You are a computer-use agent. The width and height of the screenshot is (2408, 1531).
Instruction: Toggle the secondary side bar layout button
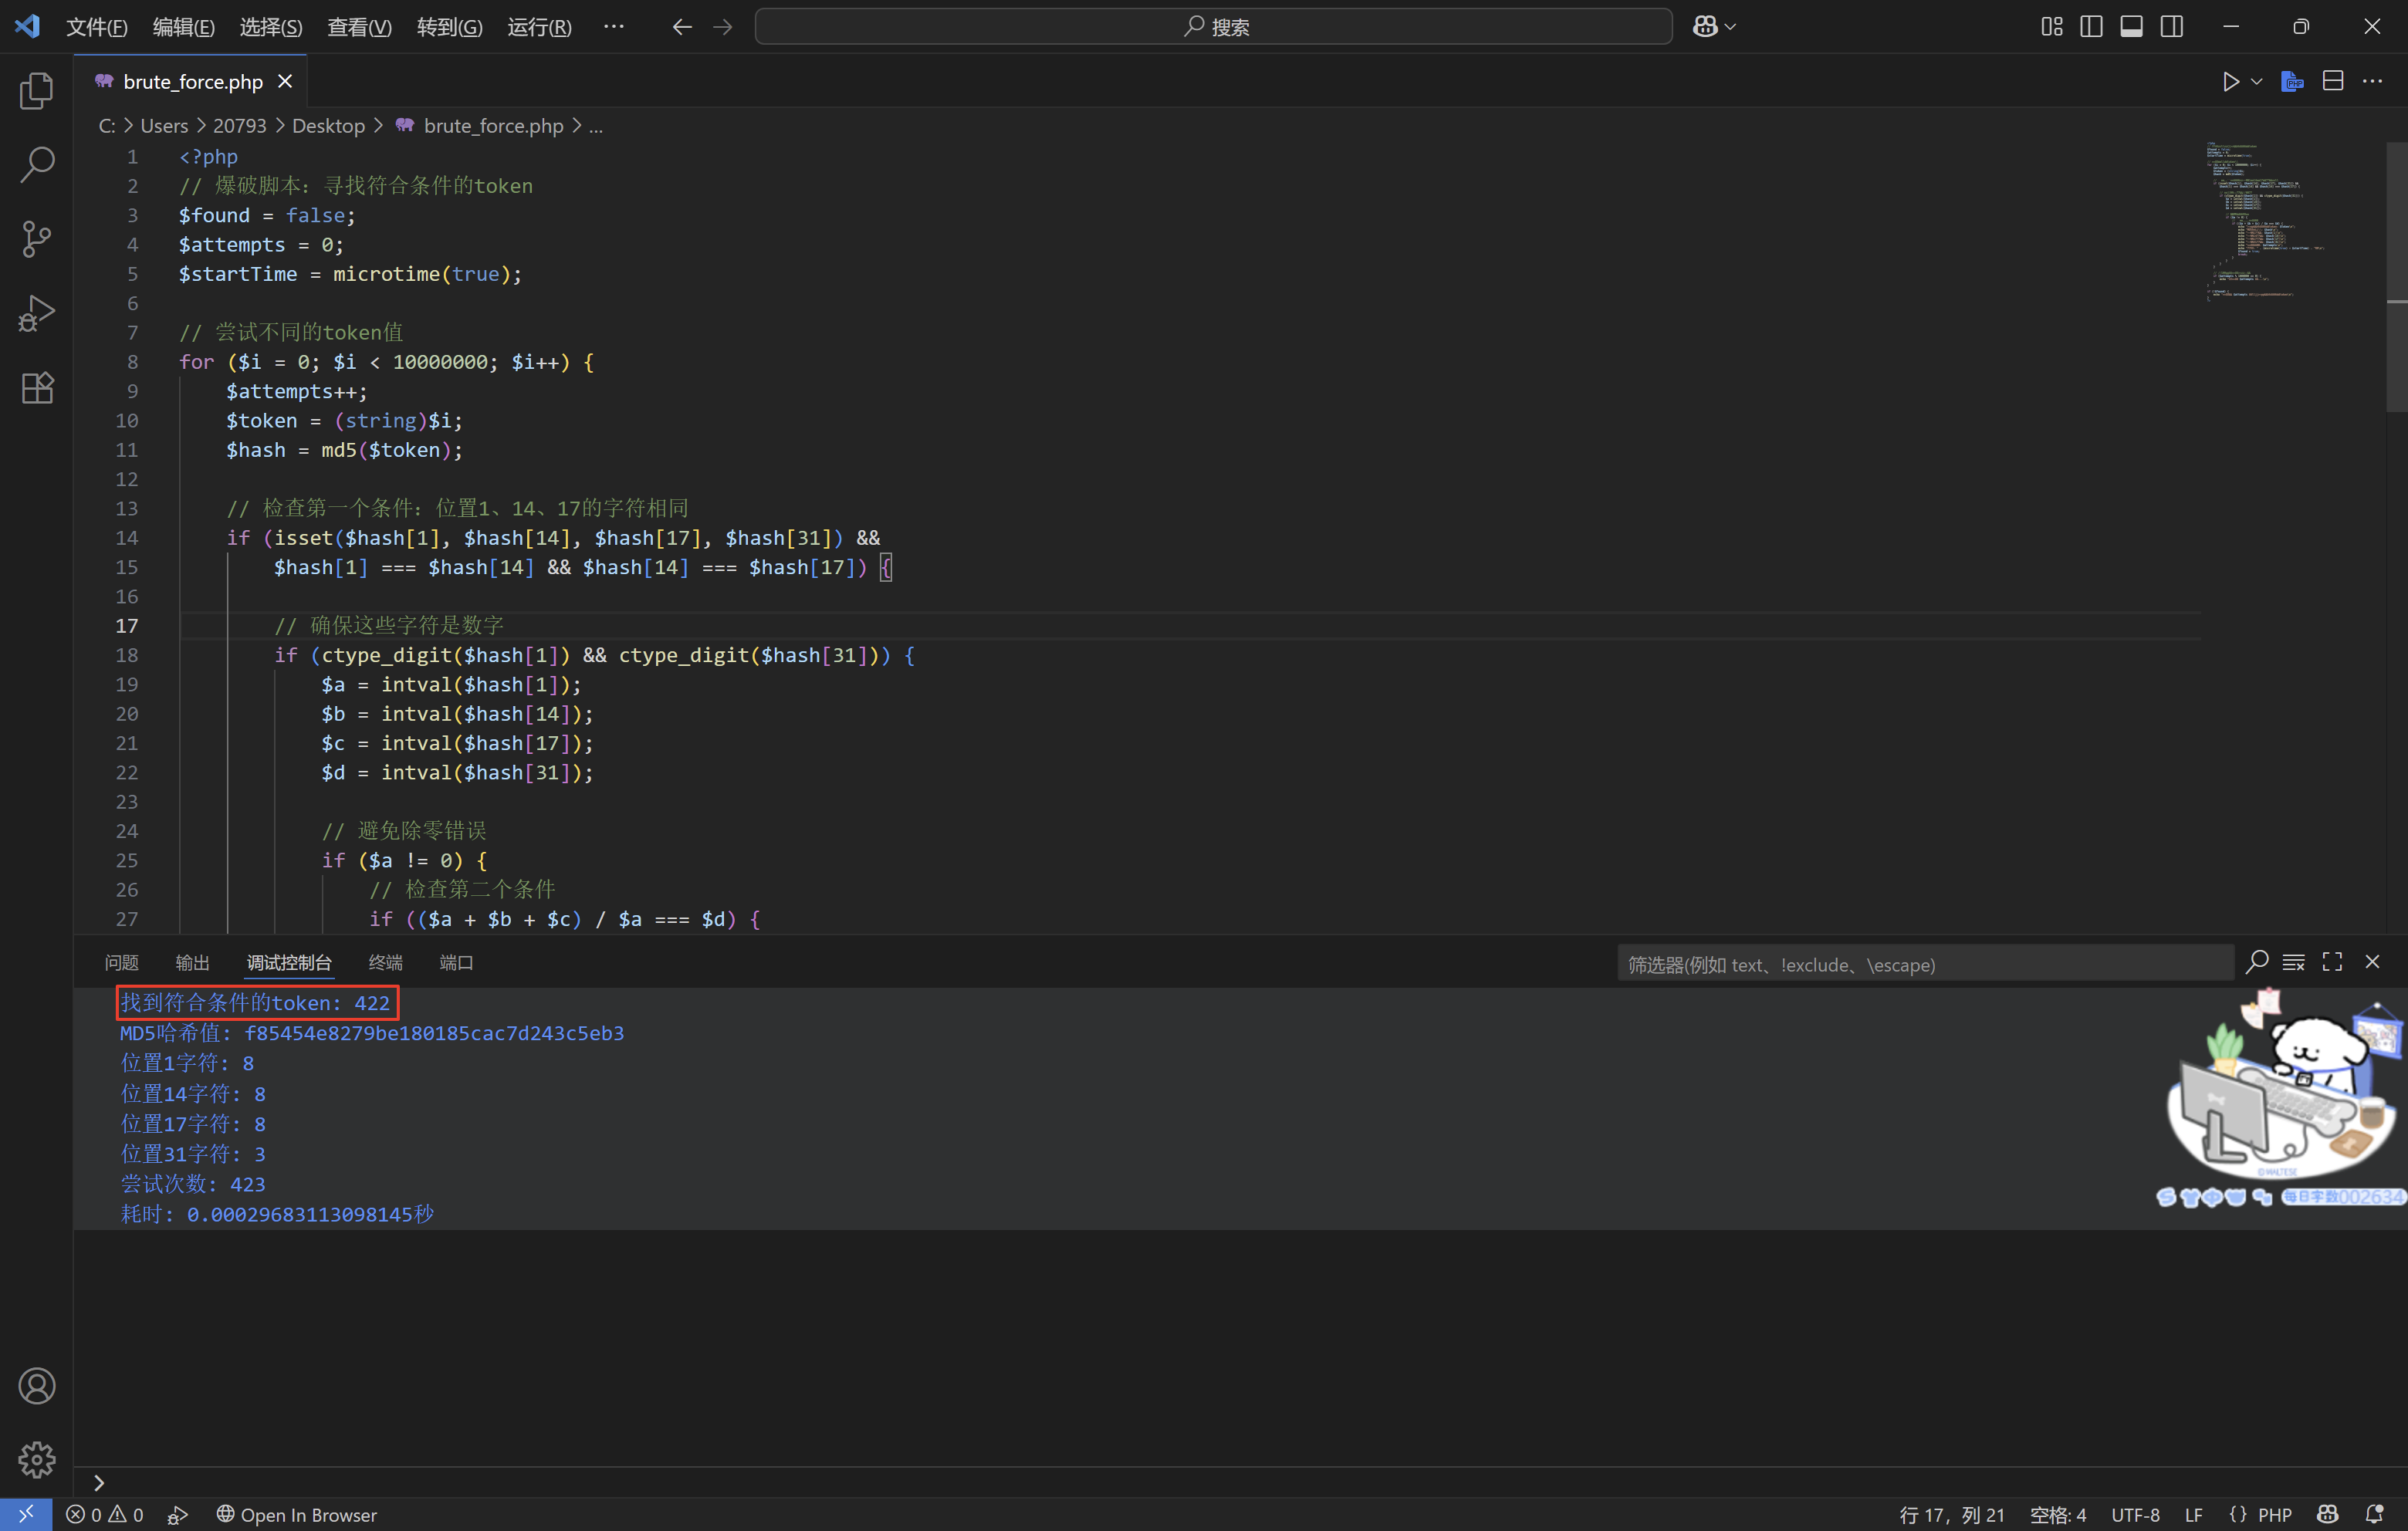(2171, 27)
